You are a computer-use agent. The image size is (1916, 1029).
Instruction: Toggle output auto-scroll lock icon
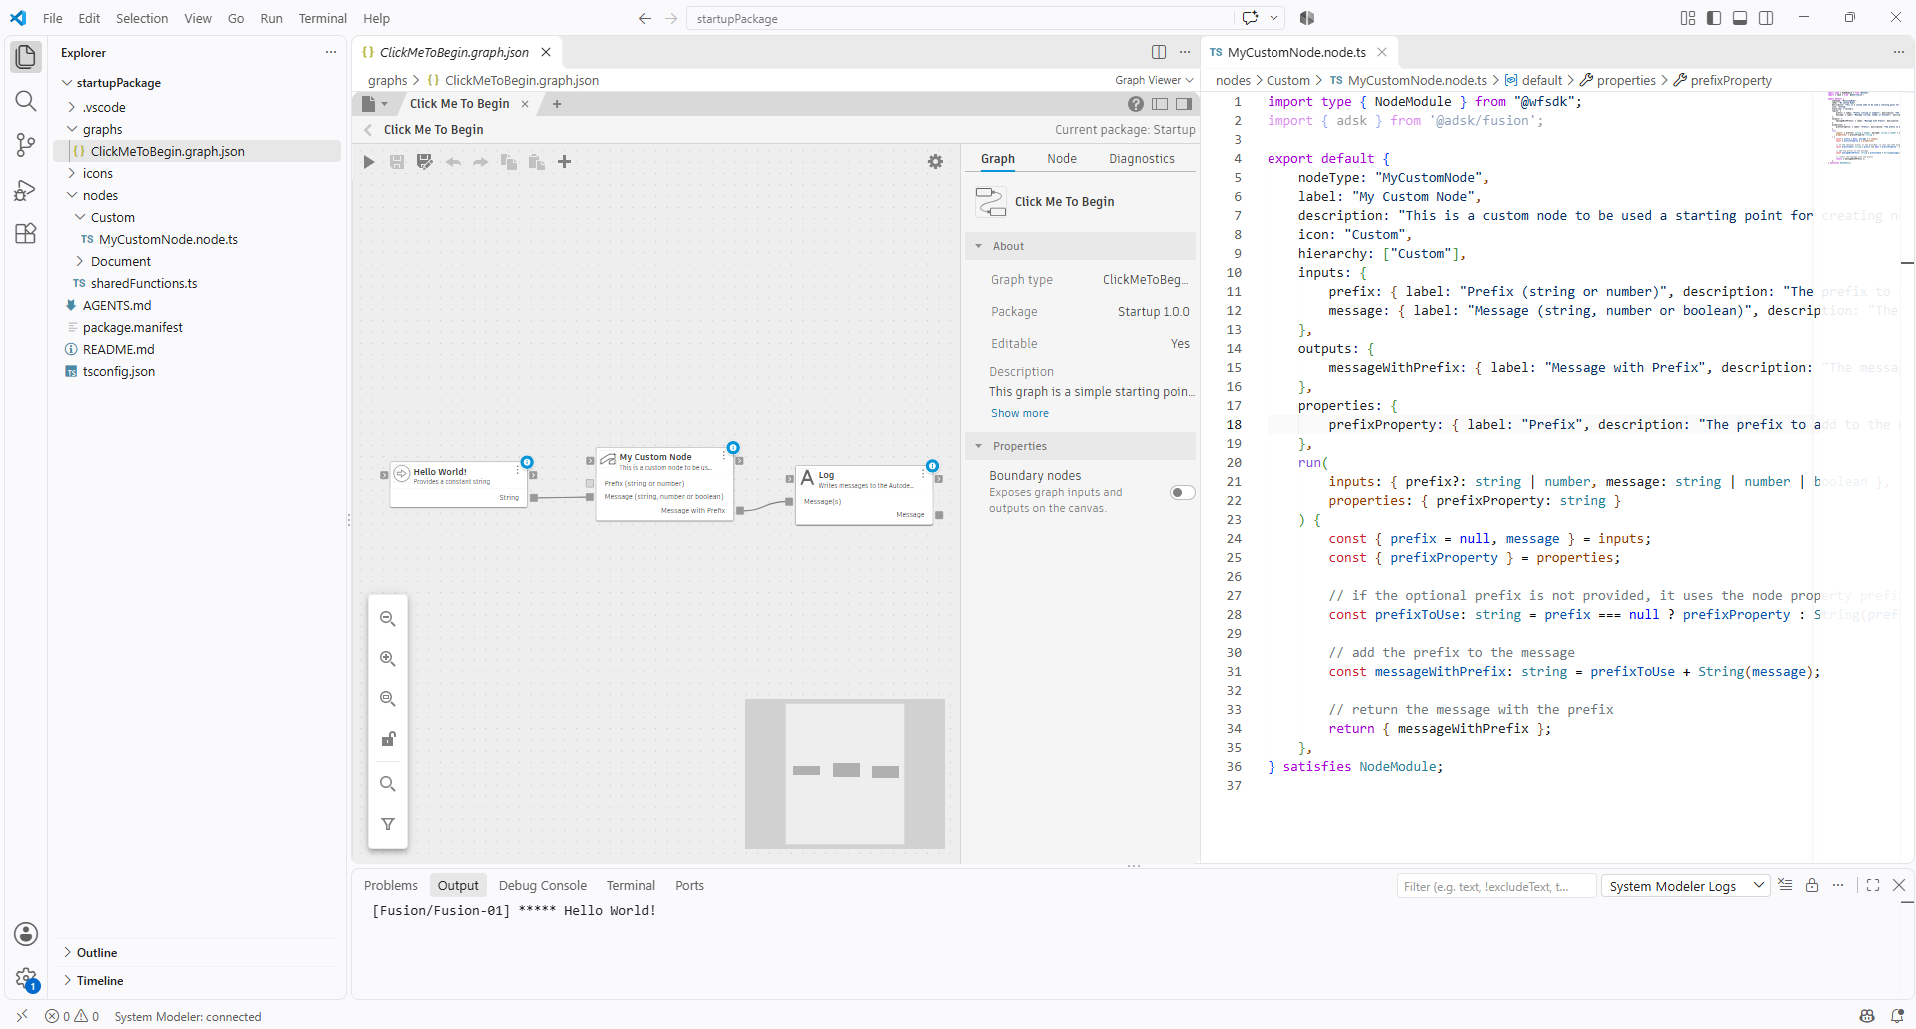click(x=1812, y=885)
